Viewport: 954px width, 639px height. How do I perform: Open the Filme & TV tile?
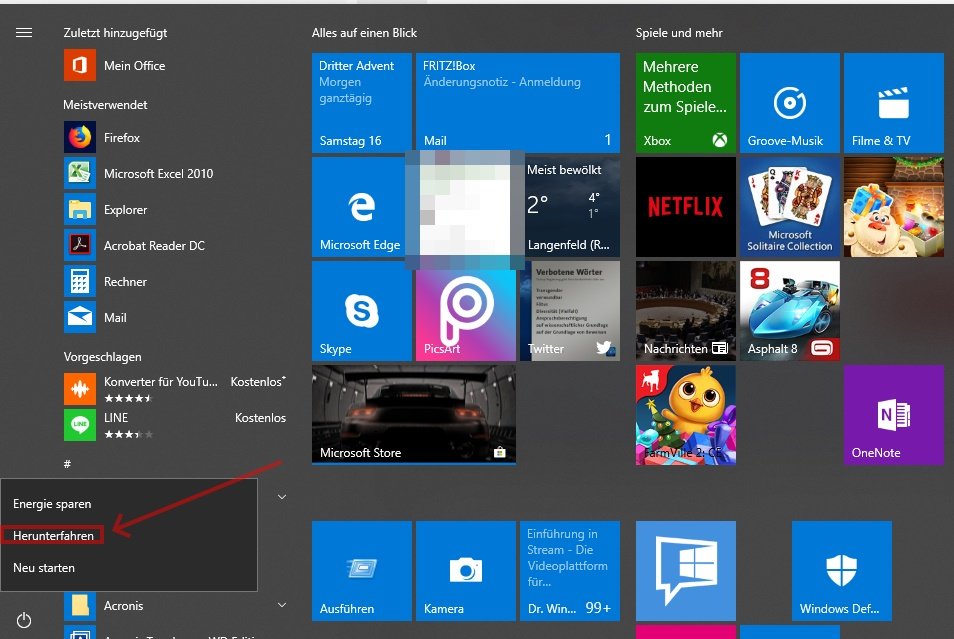click(x=894, y=103)
